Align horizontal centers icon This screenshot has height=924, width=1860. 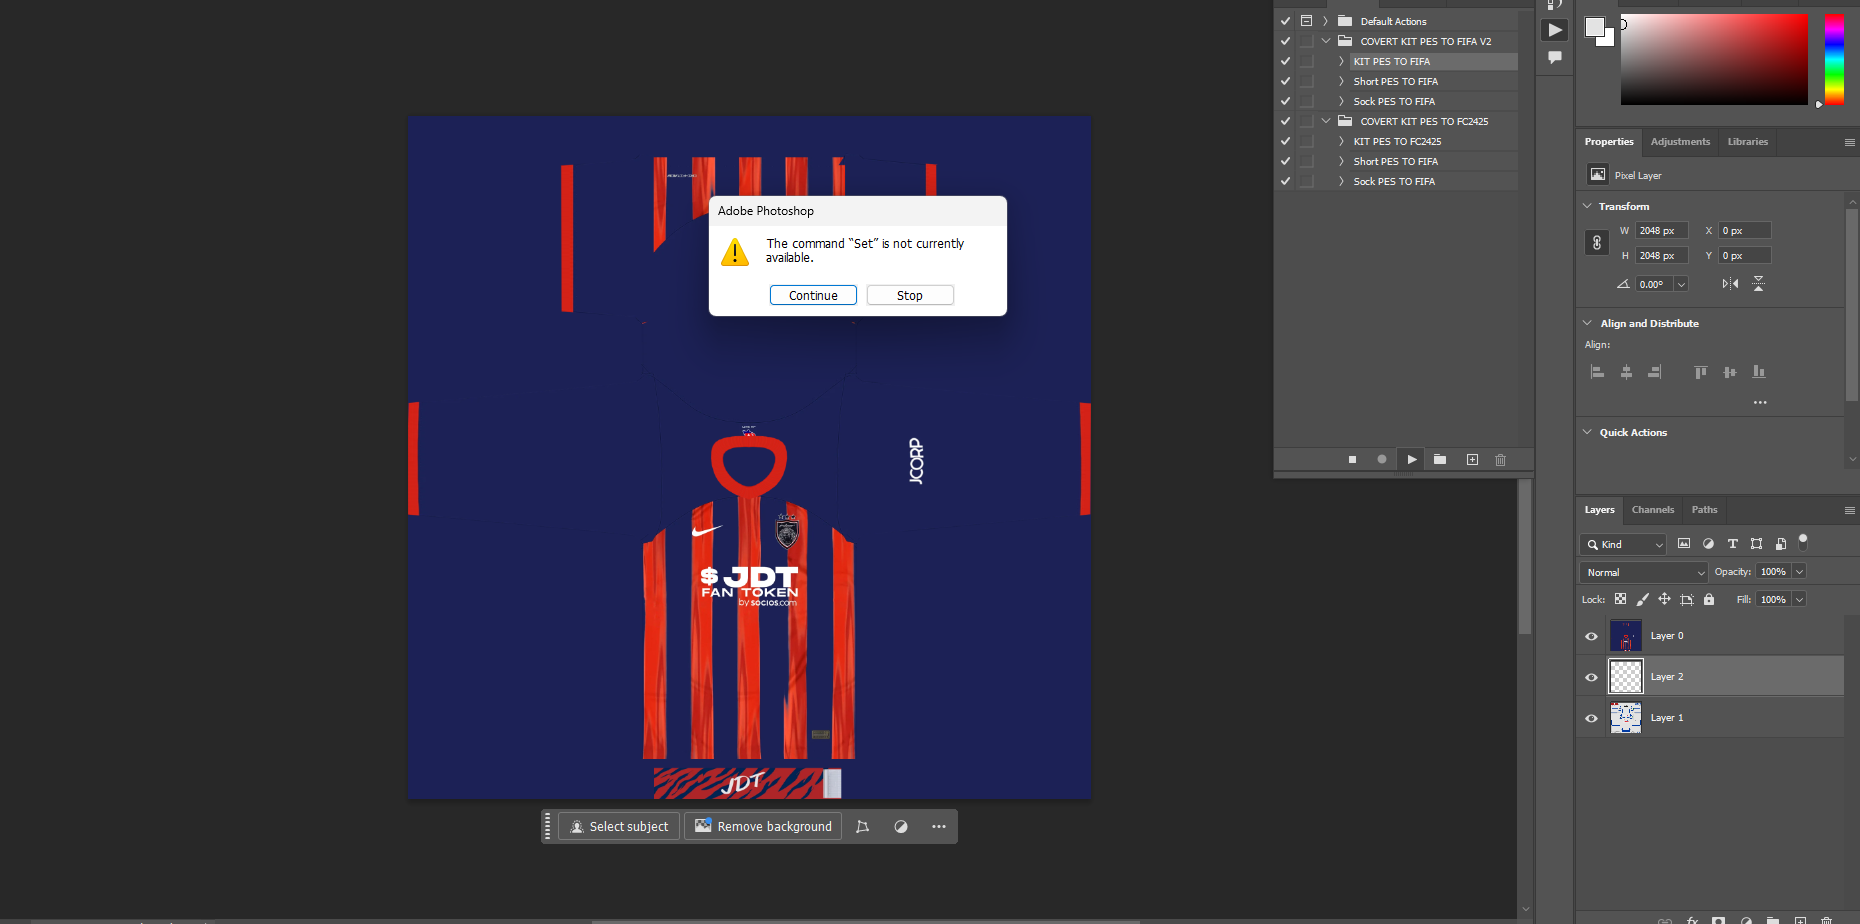1626,372
